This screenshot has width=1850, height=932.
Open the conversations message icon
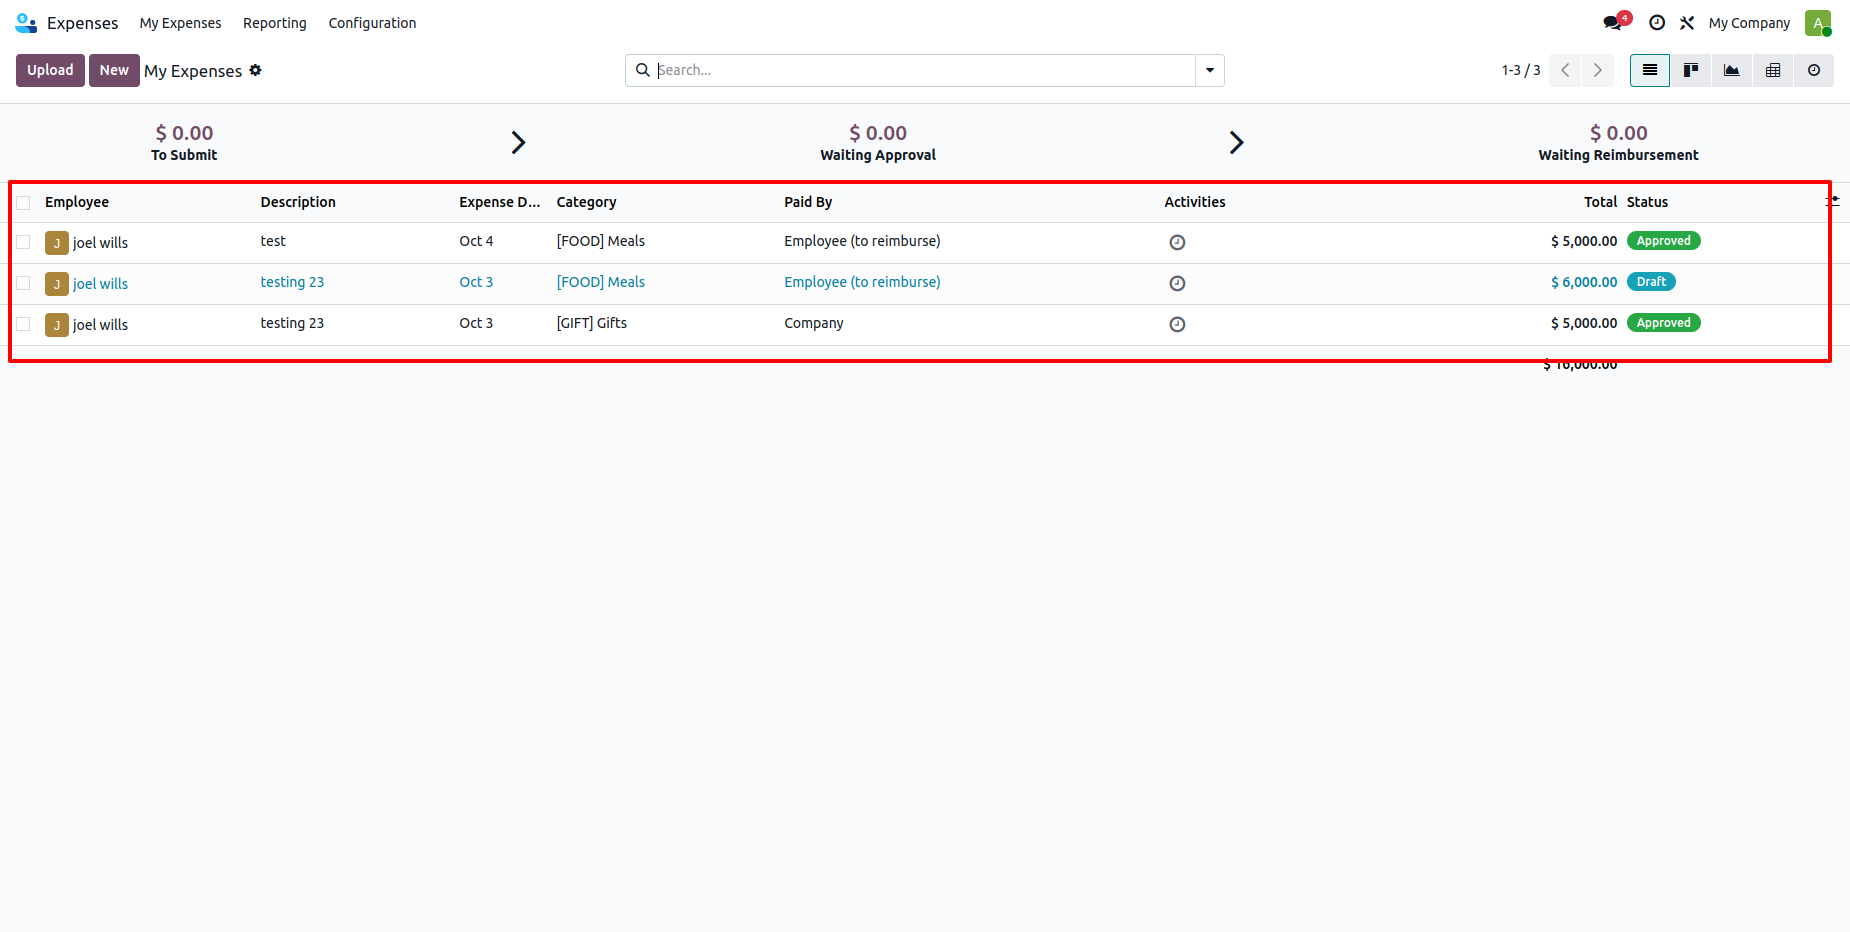pos(1613,23)
